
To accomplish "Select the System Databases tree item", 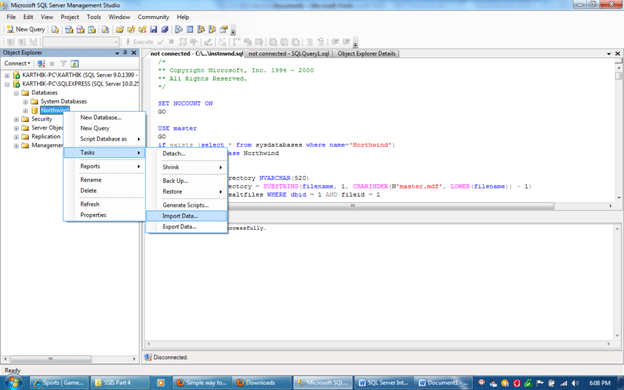I will pos(63,101).
